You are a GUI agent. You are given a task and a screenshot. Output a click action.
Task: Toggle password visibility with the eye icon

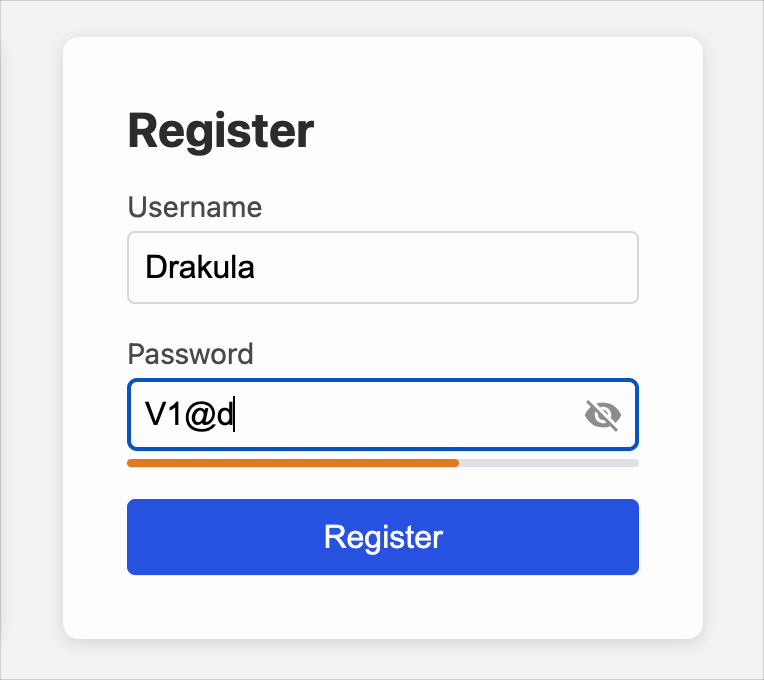[602, 415]
